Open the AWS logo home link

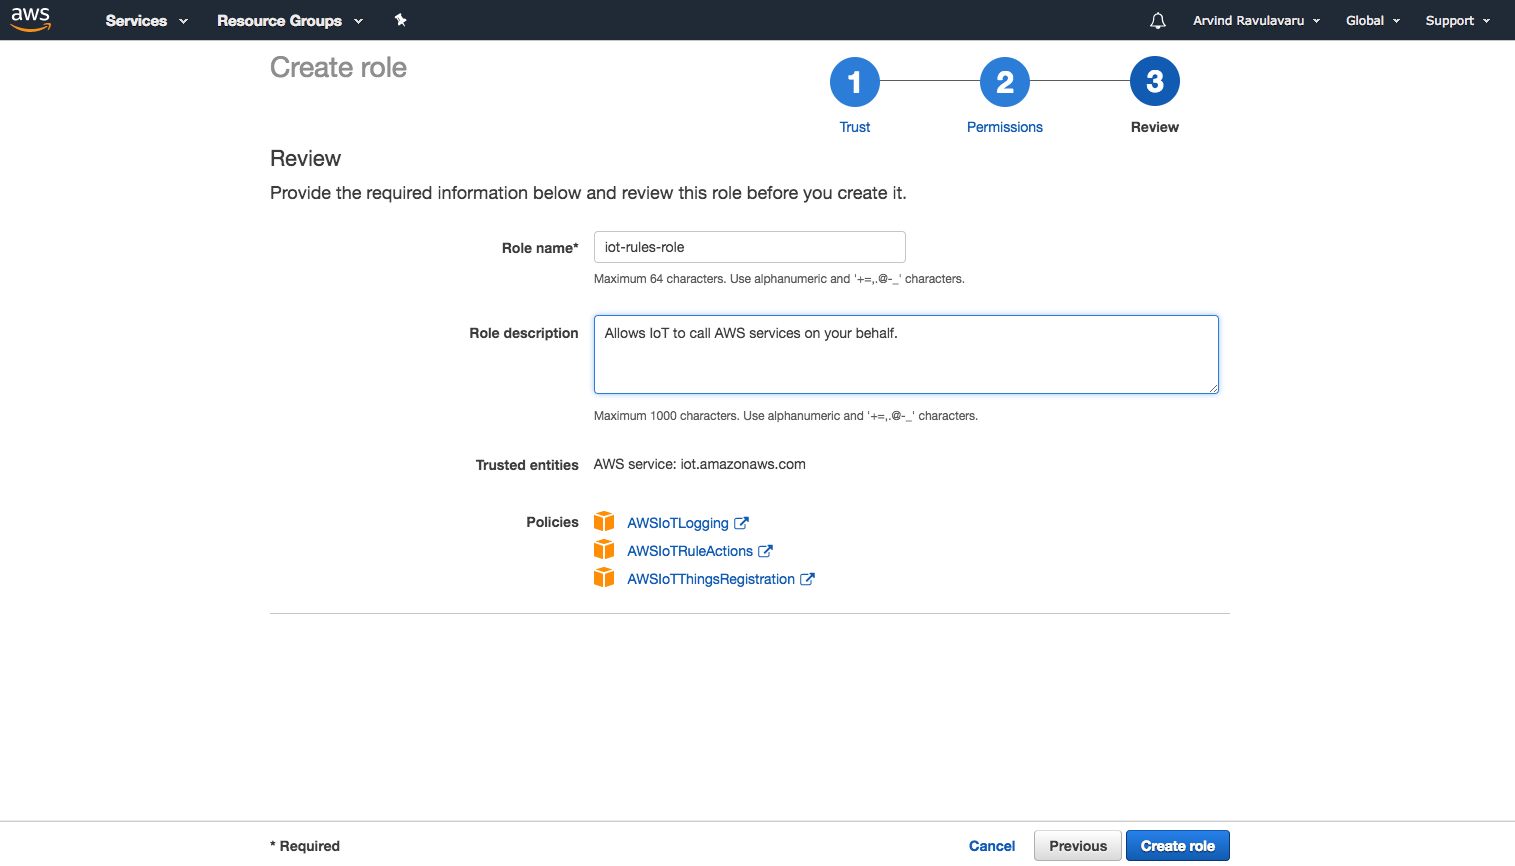click(31, 19)
